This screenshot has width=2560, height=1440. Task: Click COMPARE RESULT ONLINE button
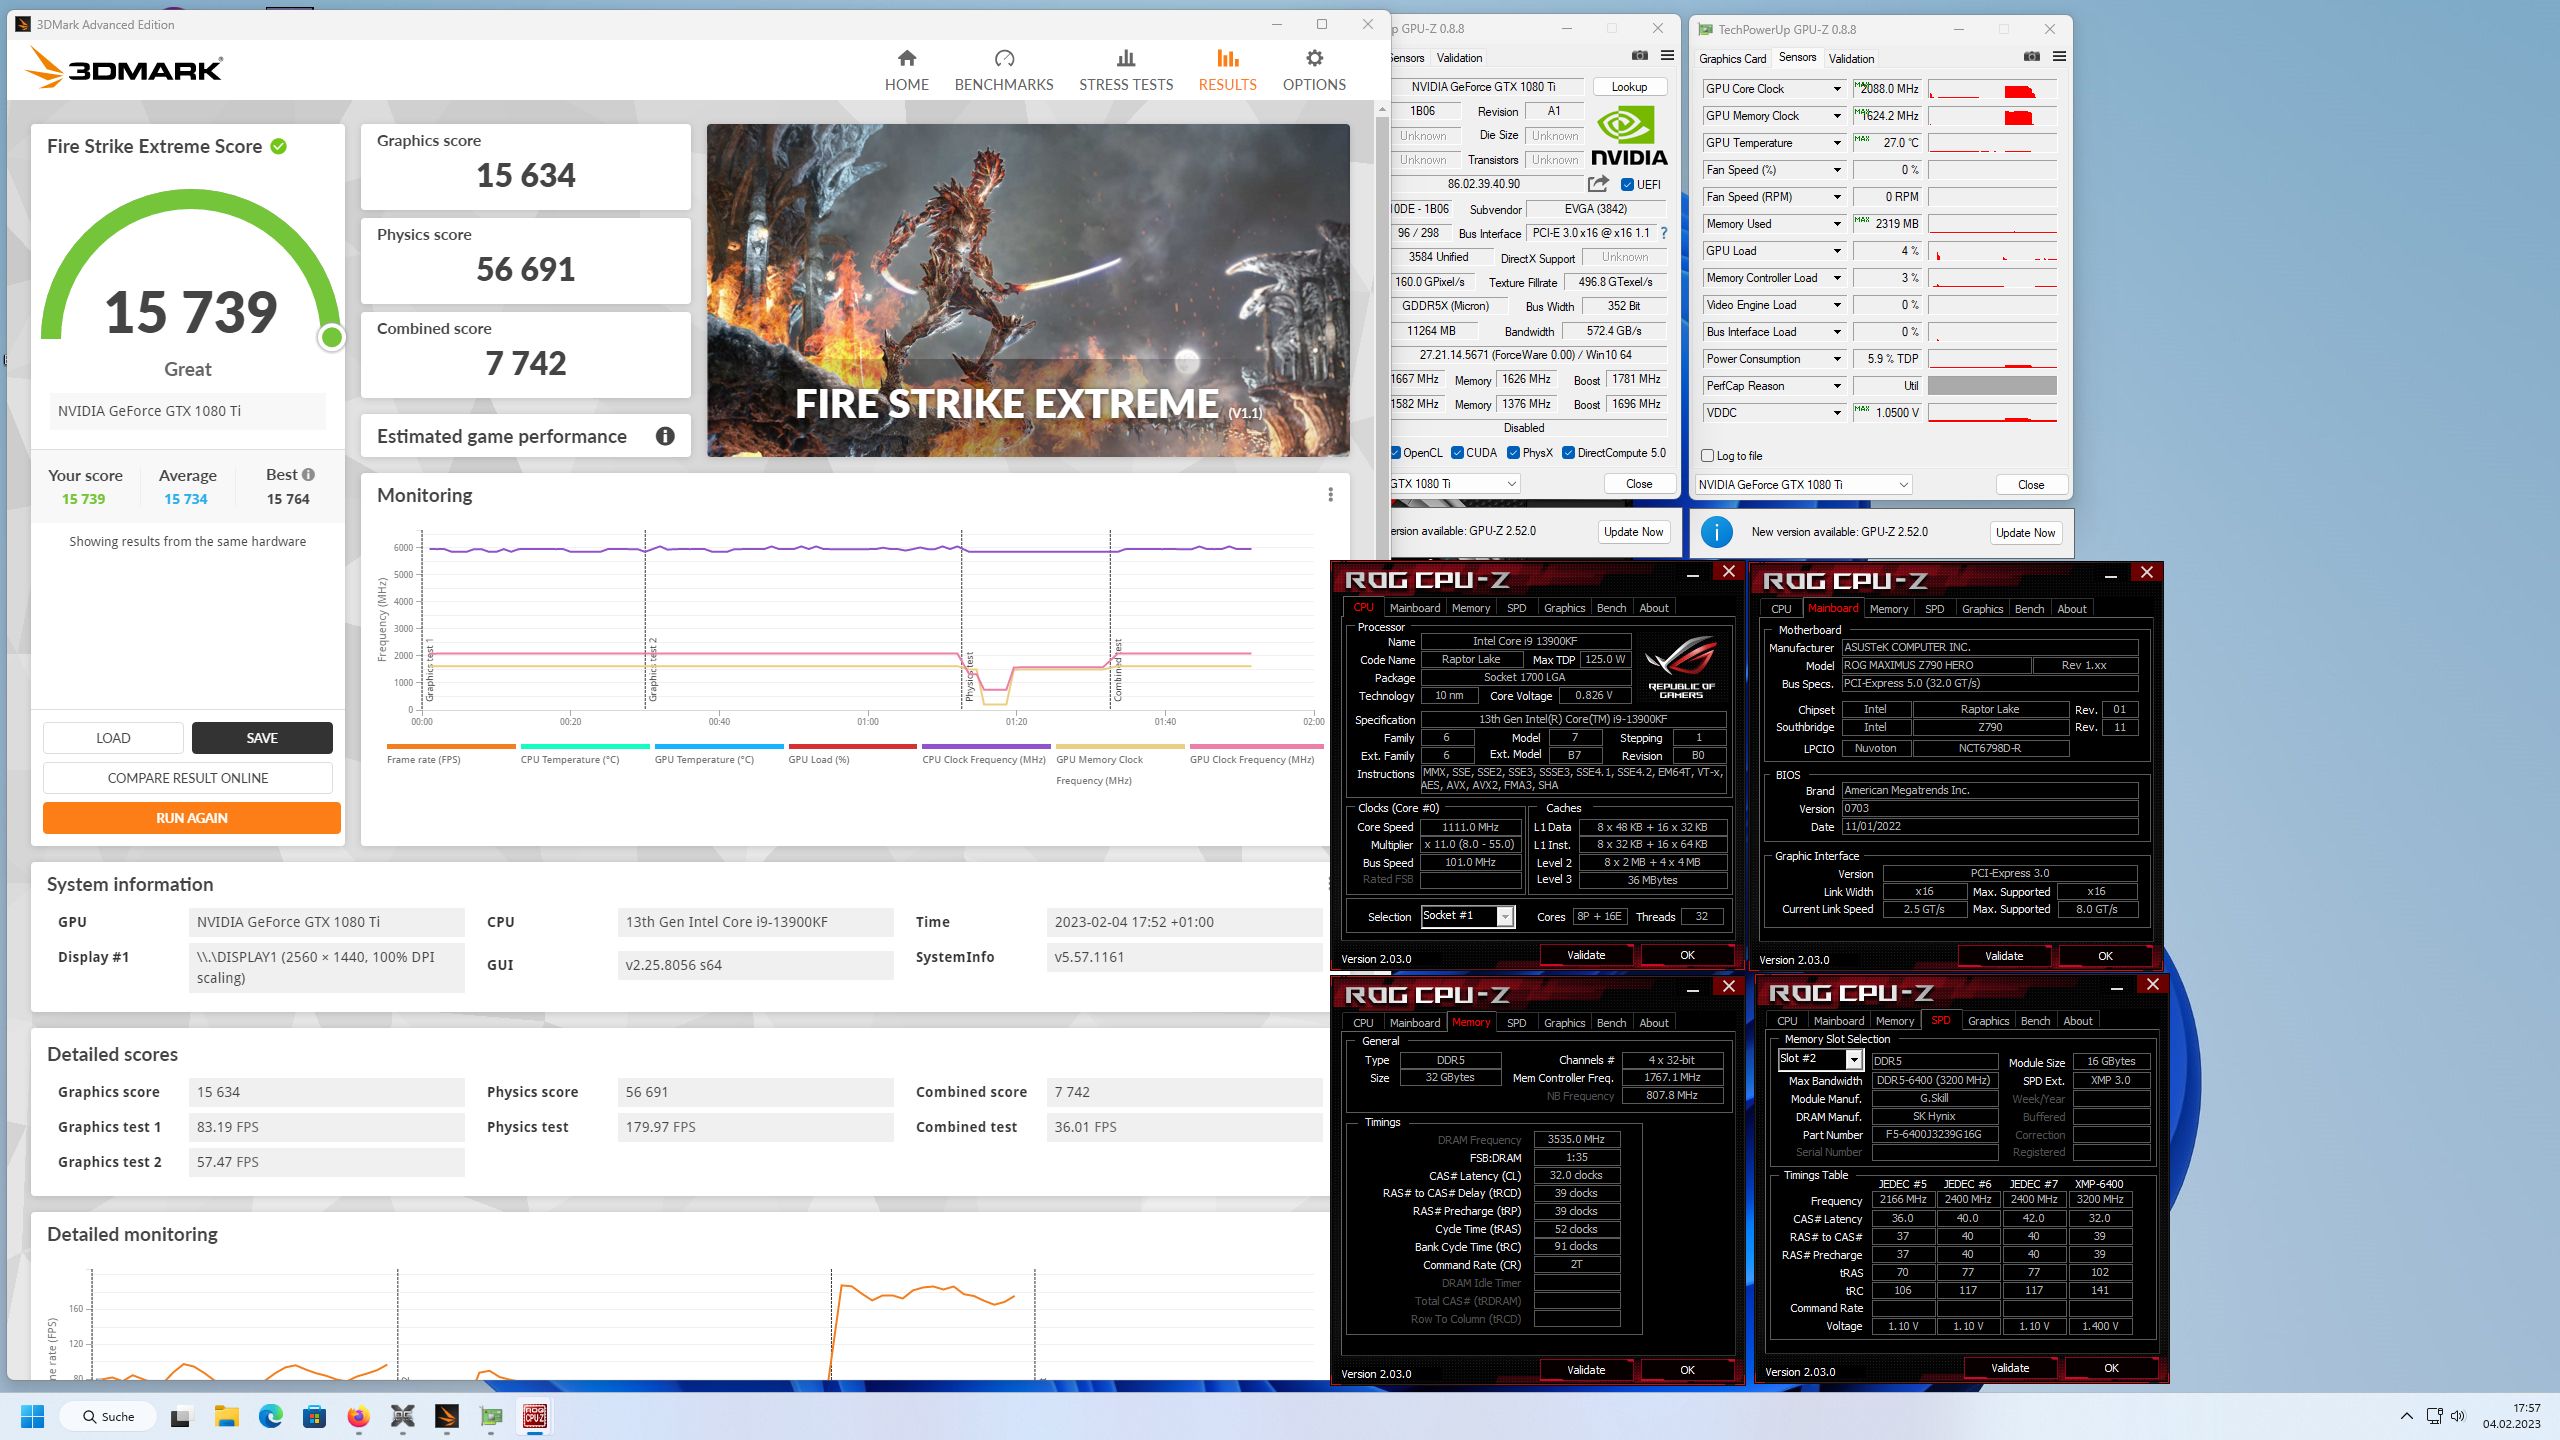(188, 778)
